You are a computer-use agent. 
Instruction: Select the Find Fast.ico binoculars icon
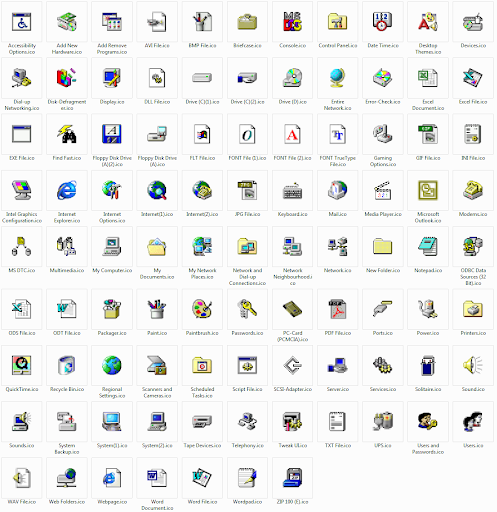click(x=67, y=134)
